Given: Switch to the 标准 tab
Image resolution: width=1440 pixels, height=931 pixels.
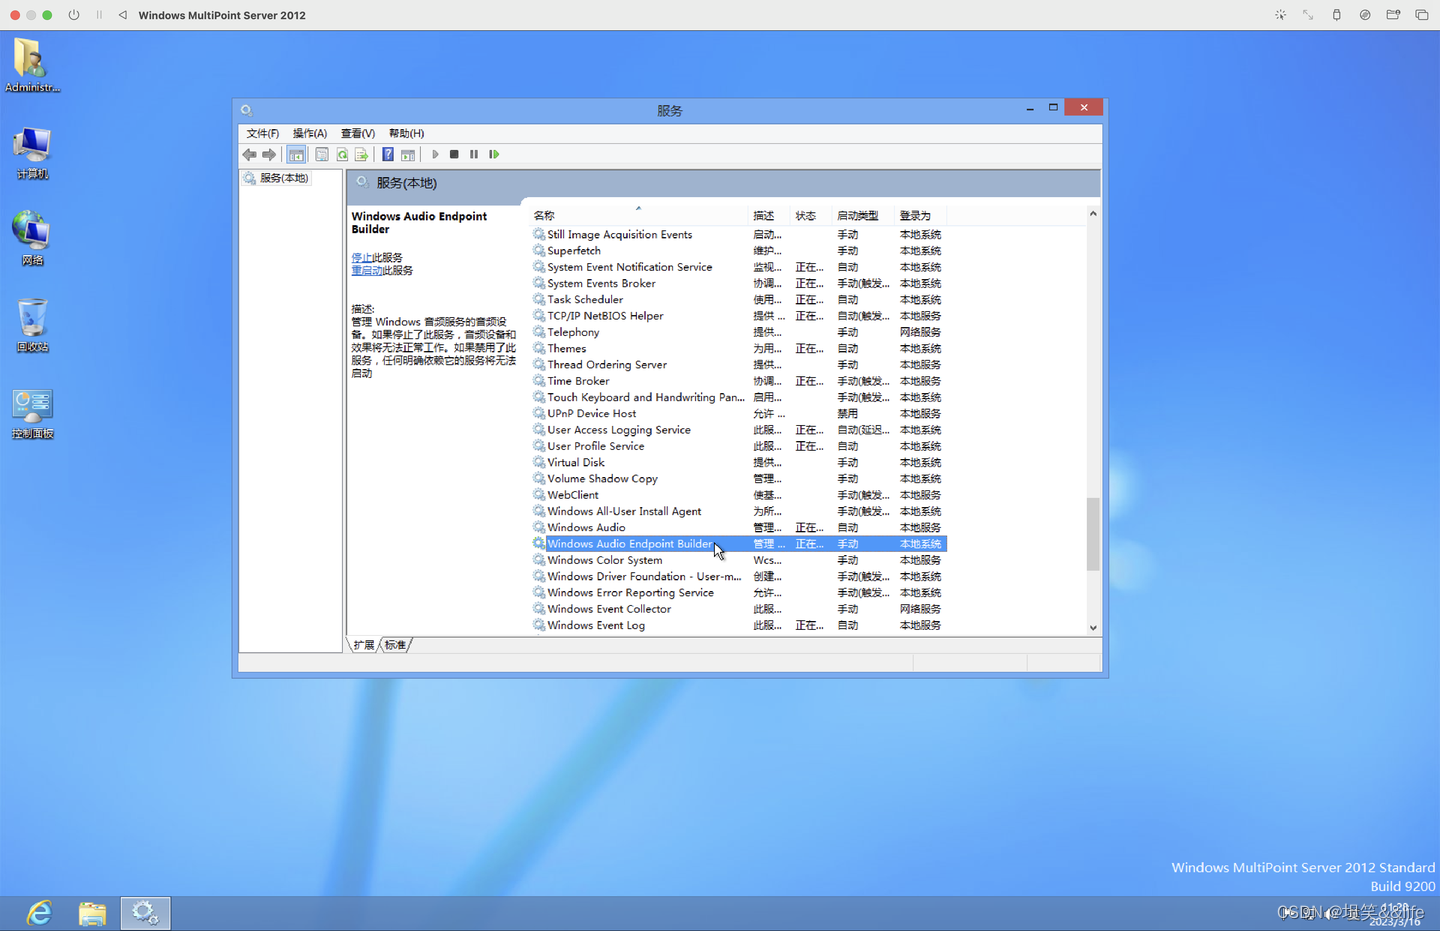Looking at the screenshot, I should point(396,645).
